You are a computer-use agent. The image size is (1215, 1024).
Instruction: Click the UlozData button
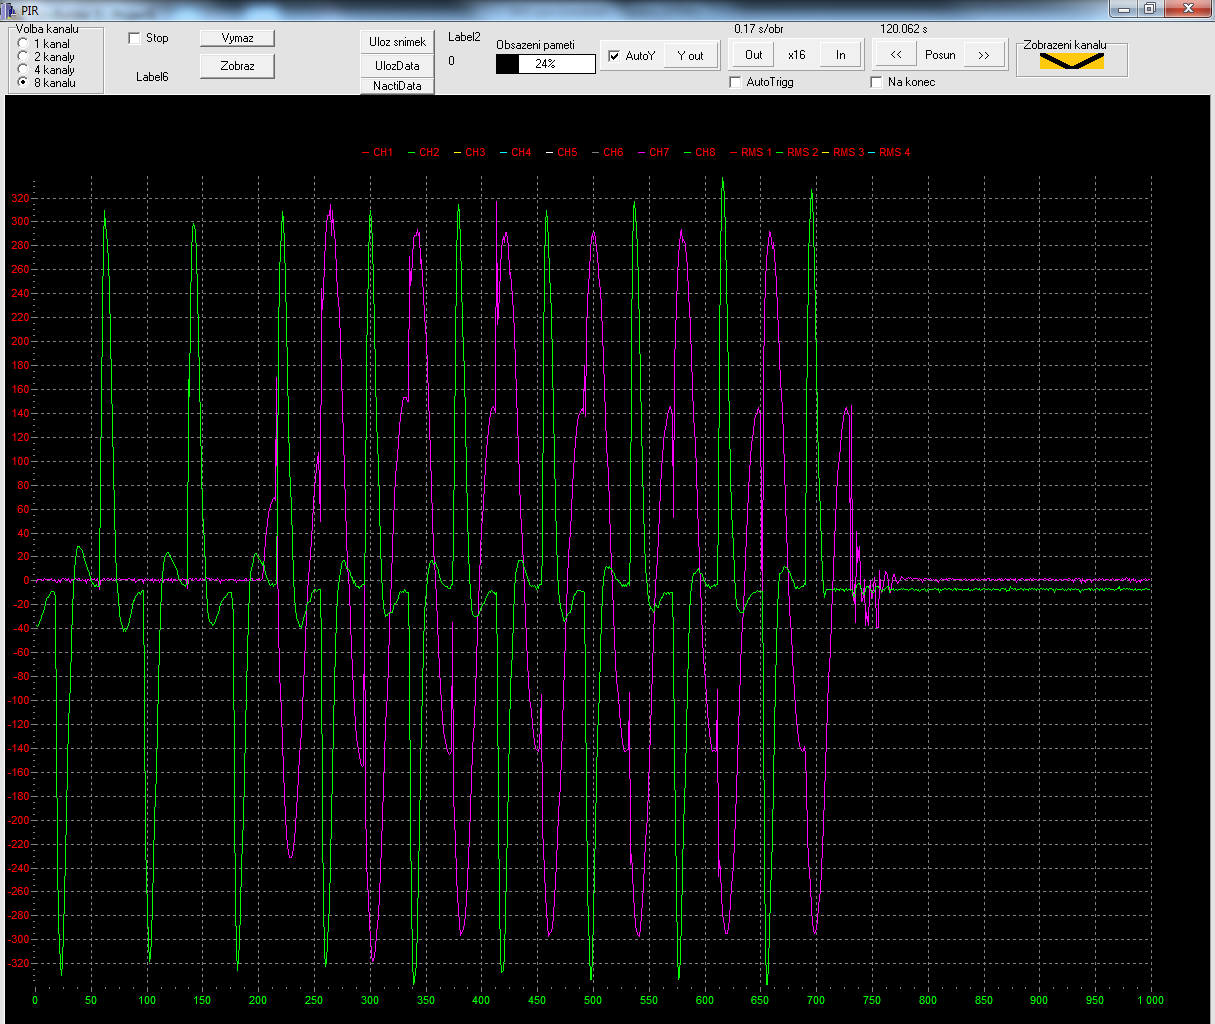397,66
